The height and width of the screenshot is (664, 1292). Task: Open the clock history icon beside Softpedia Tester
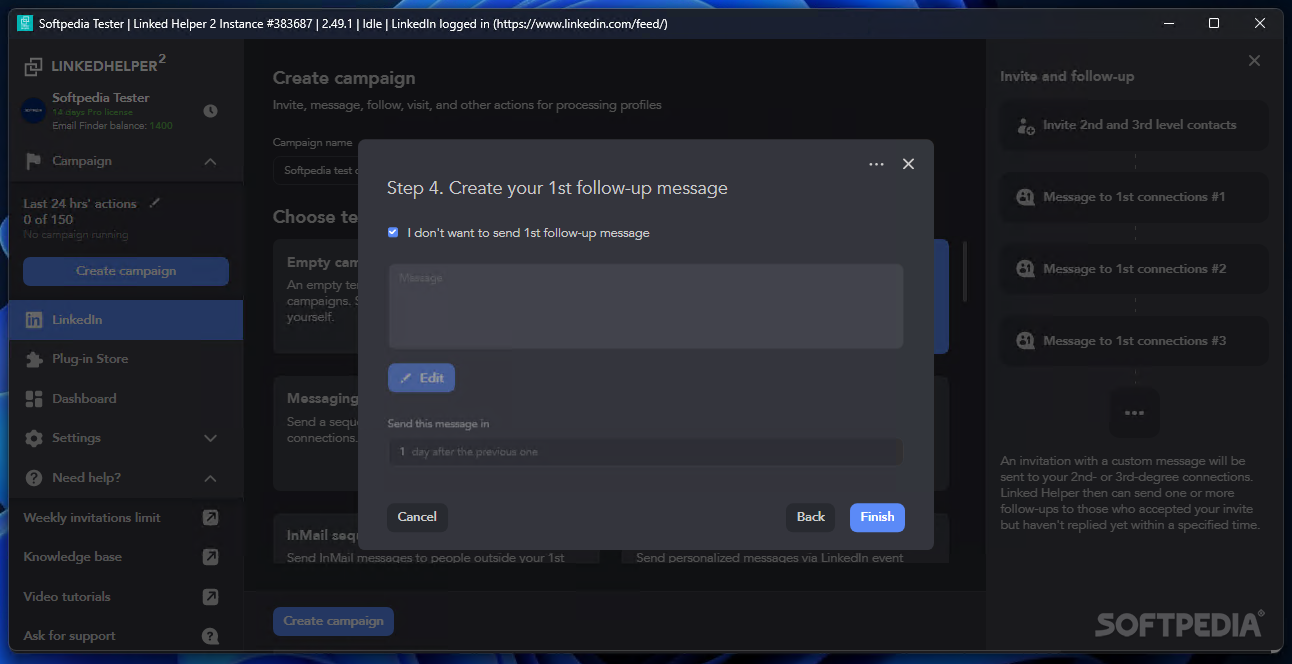(x=210, y=111)
